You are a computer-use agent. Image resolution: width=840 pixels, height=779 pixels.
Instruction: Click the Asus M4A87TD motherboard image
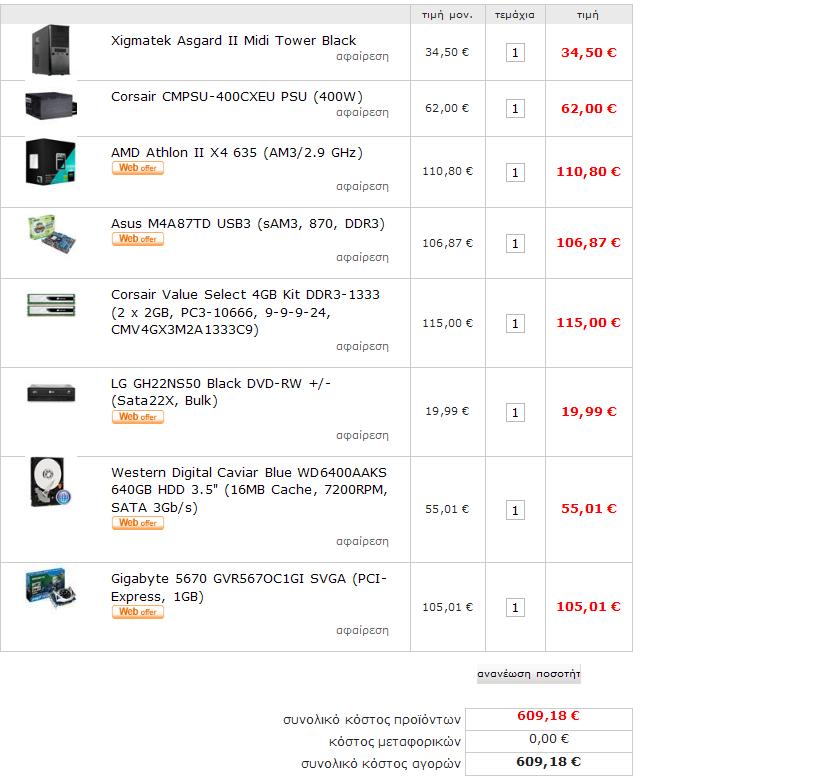51,234
